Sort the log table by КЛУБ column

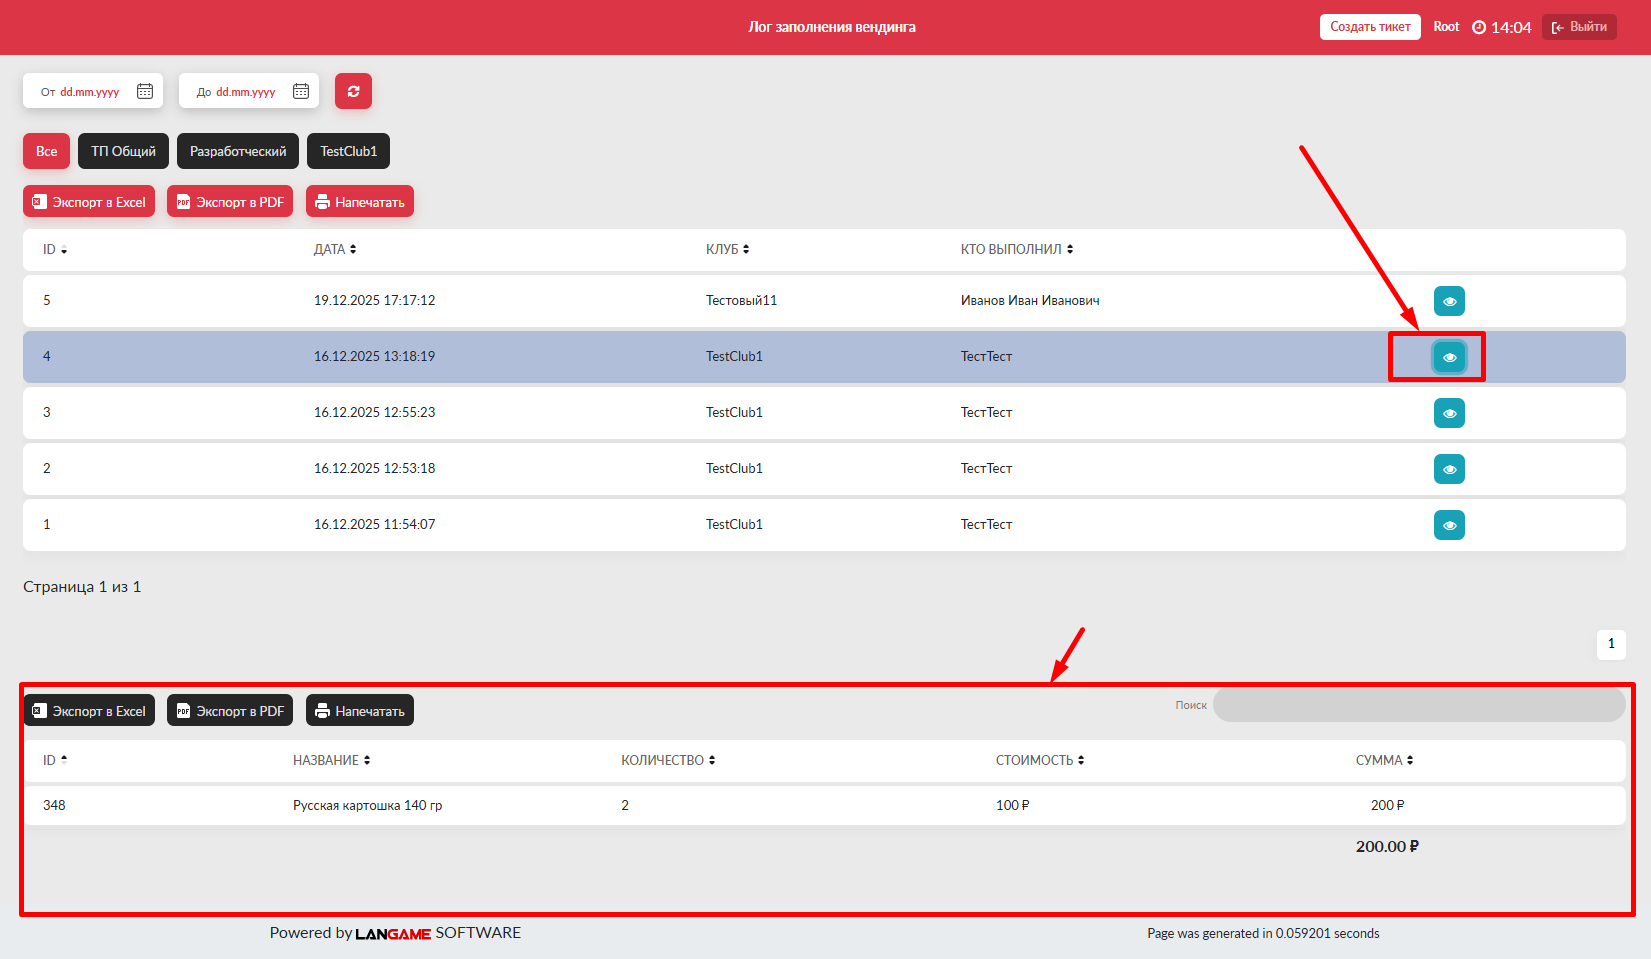tap(727, 249)
